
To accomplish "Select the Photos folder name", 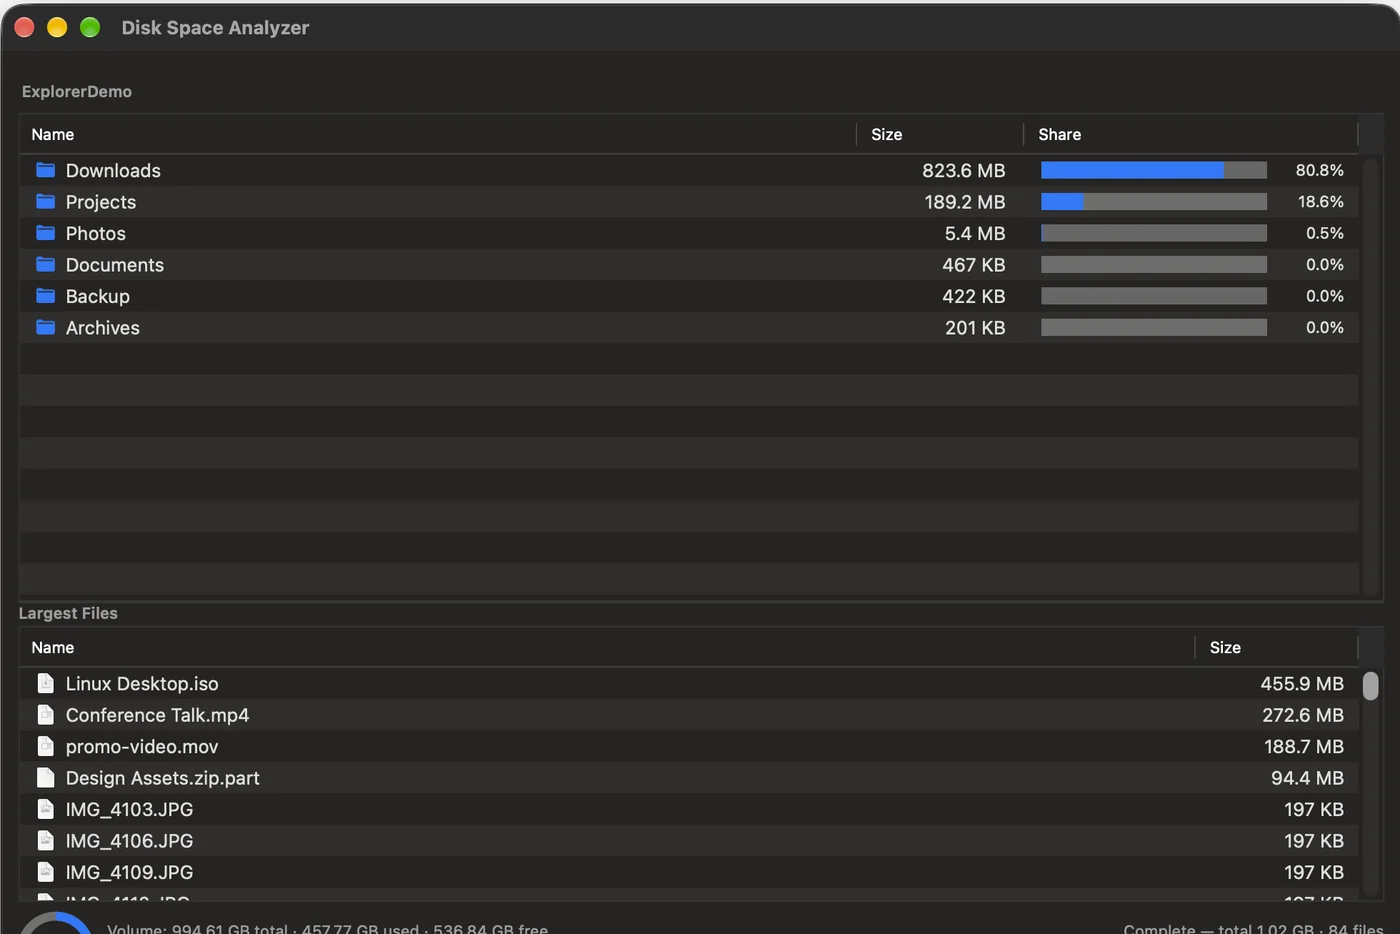I will pyautogui.click(x=96, y=234).
